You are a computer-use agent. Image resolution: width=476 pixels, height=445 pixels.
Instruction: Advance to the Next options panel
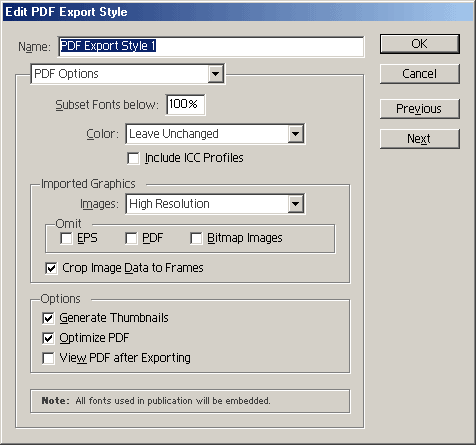420,139
